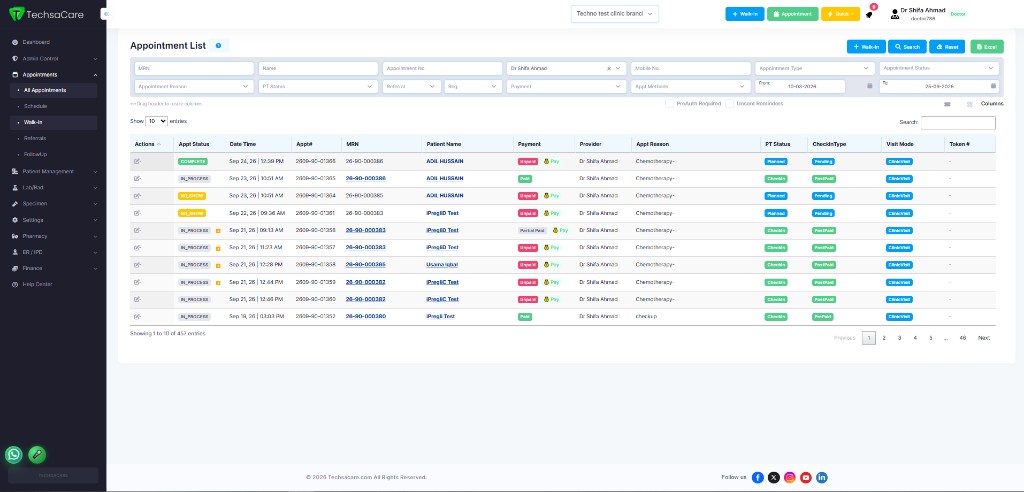Open MRN link 26-90-000380
The image size is (1024, 492).
point(365,316)
